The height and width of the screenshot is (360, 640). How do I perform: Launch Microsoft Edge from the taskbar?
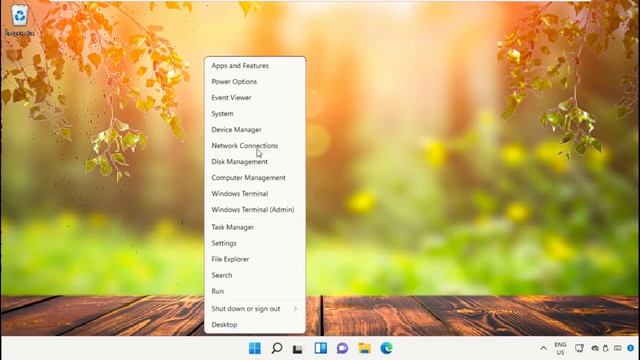(x=387, y=348)
